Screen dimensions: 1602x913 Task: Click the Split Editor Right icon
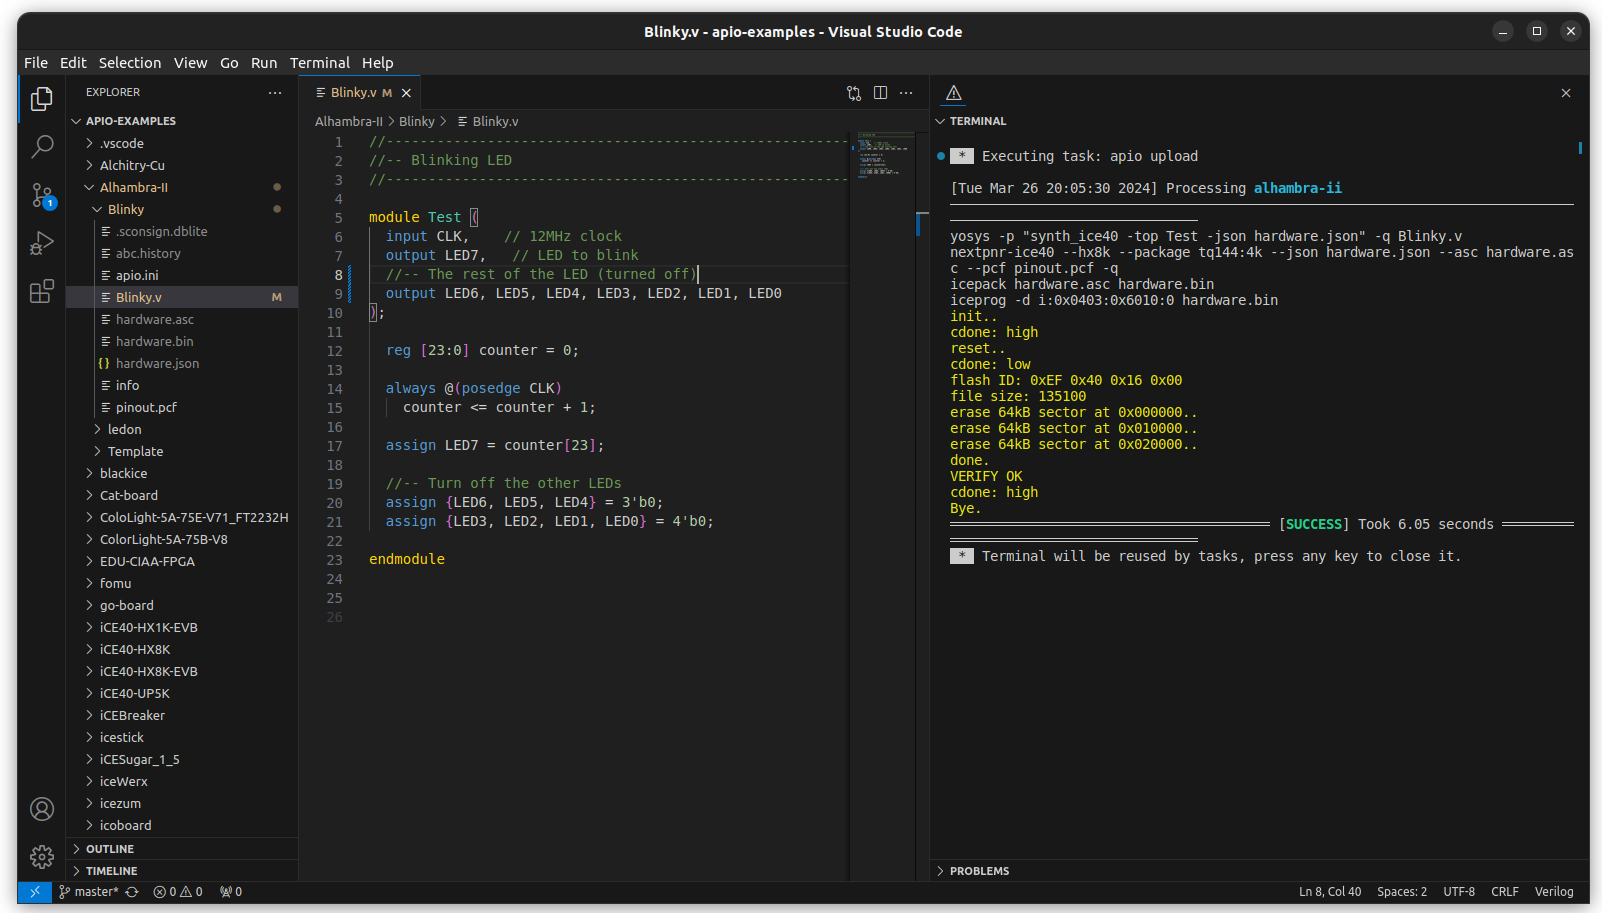[x=880, y=93]
